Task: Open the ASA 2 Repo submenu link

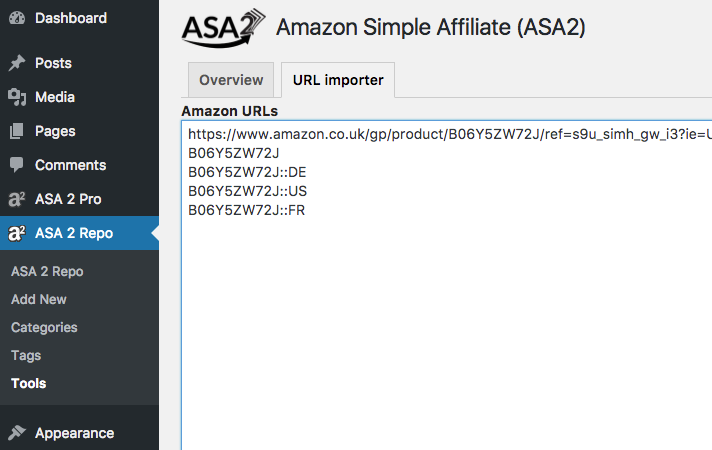Action: pos(47,271)
